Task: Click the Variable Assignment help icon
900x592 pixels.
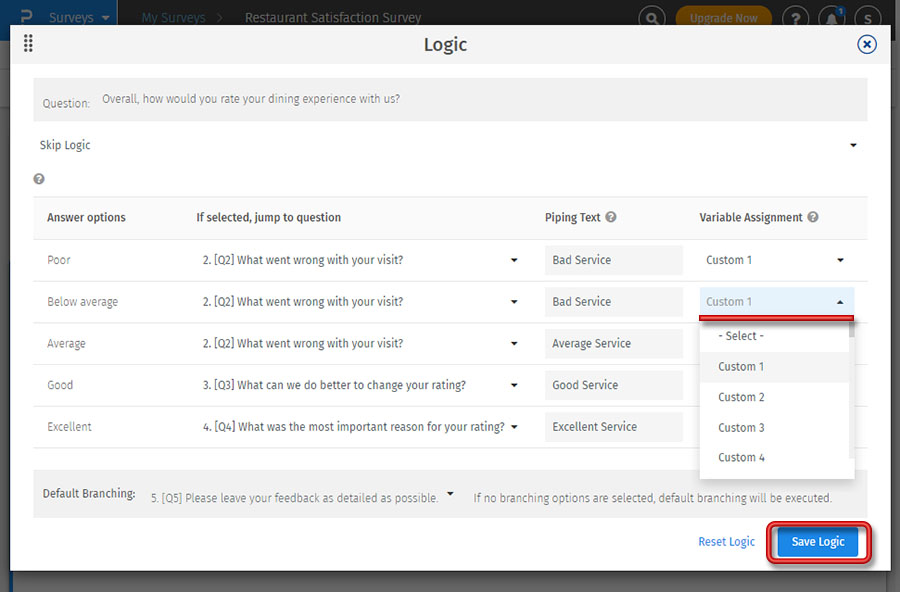Action: pos(813,217)
